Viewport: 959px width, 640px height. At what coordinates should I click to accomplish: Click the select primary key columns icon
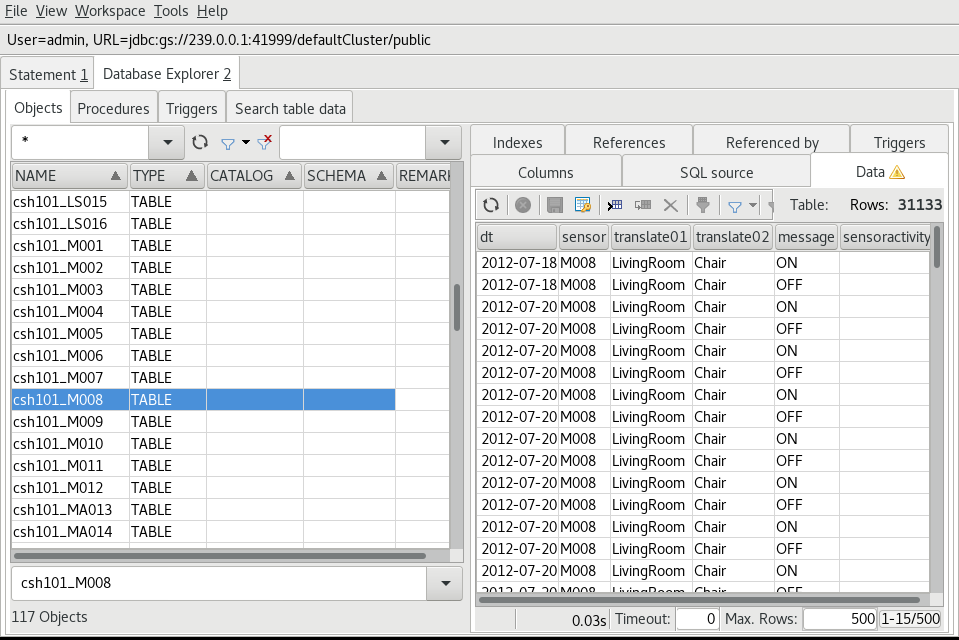(583, 205)
